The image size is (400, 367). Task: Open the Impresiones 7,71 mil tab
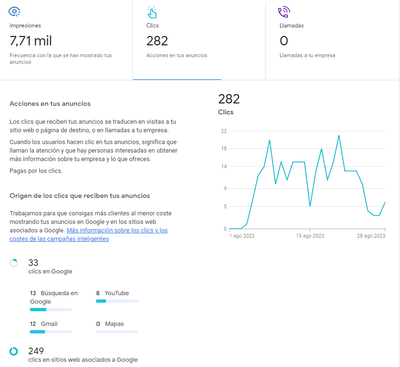66,40
